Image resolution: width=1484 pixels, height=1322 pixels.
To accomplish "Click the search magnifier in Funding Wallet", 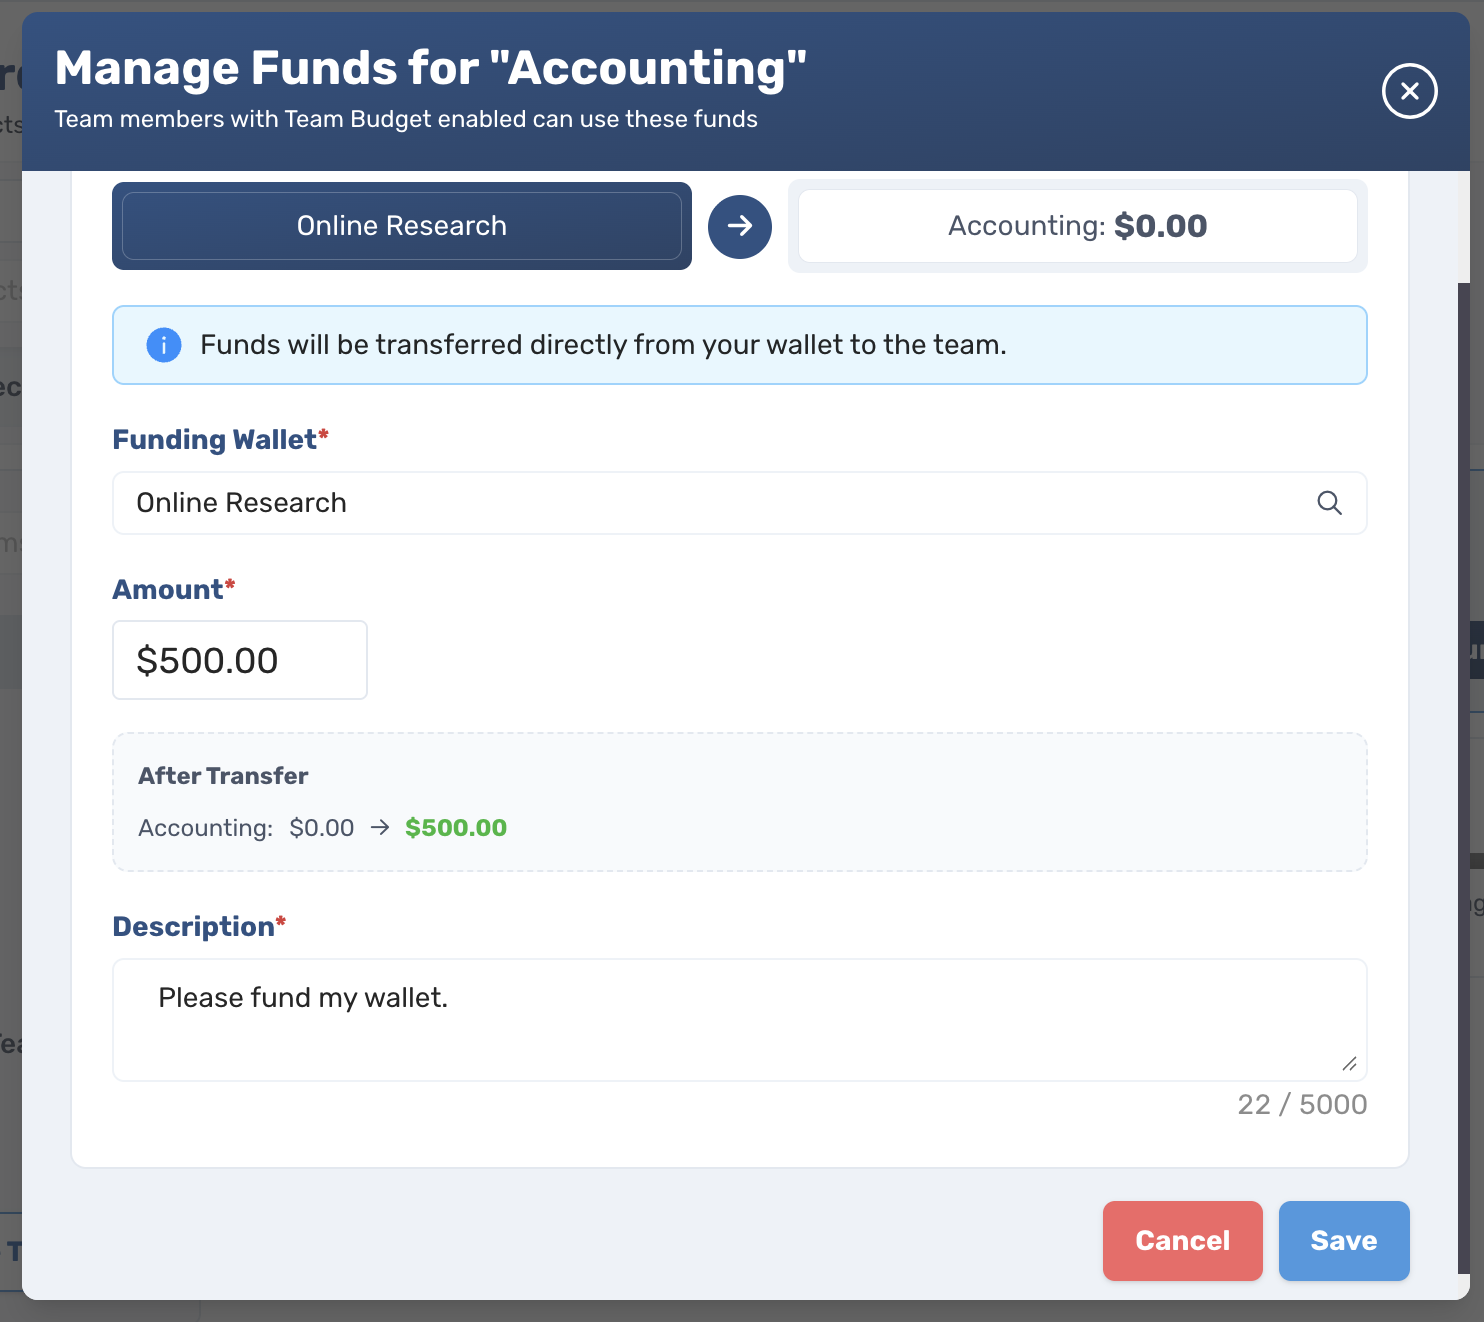I will pos(1329,503).
